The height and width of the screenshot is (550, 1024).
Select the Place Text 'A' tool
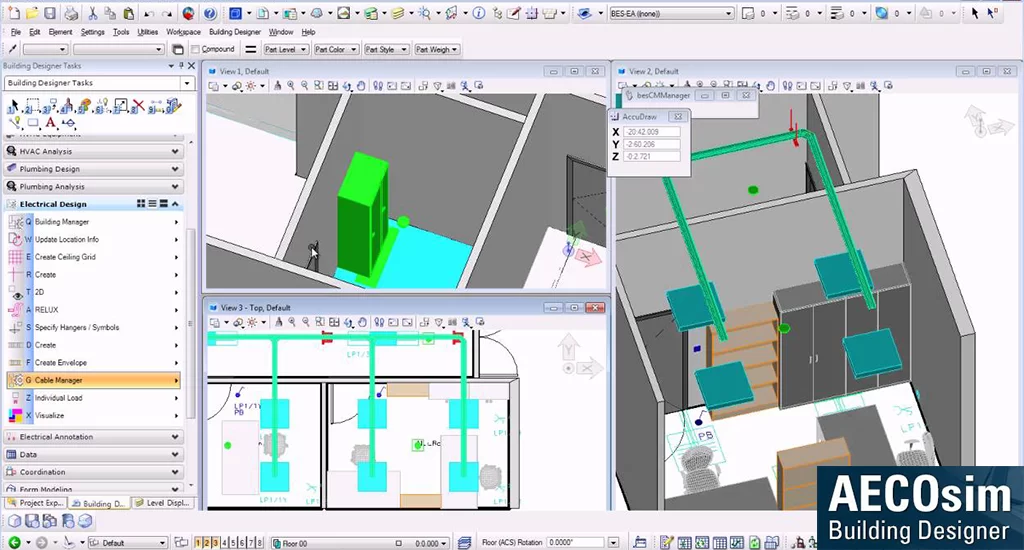(x=50, y=123)
